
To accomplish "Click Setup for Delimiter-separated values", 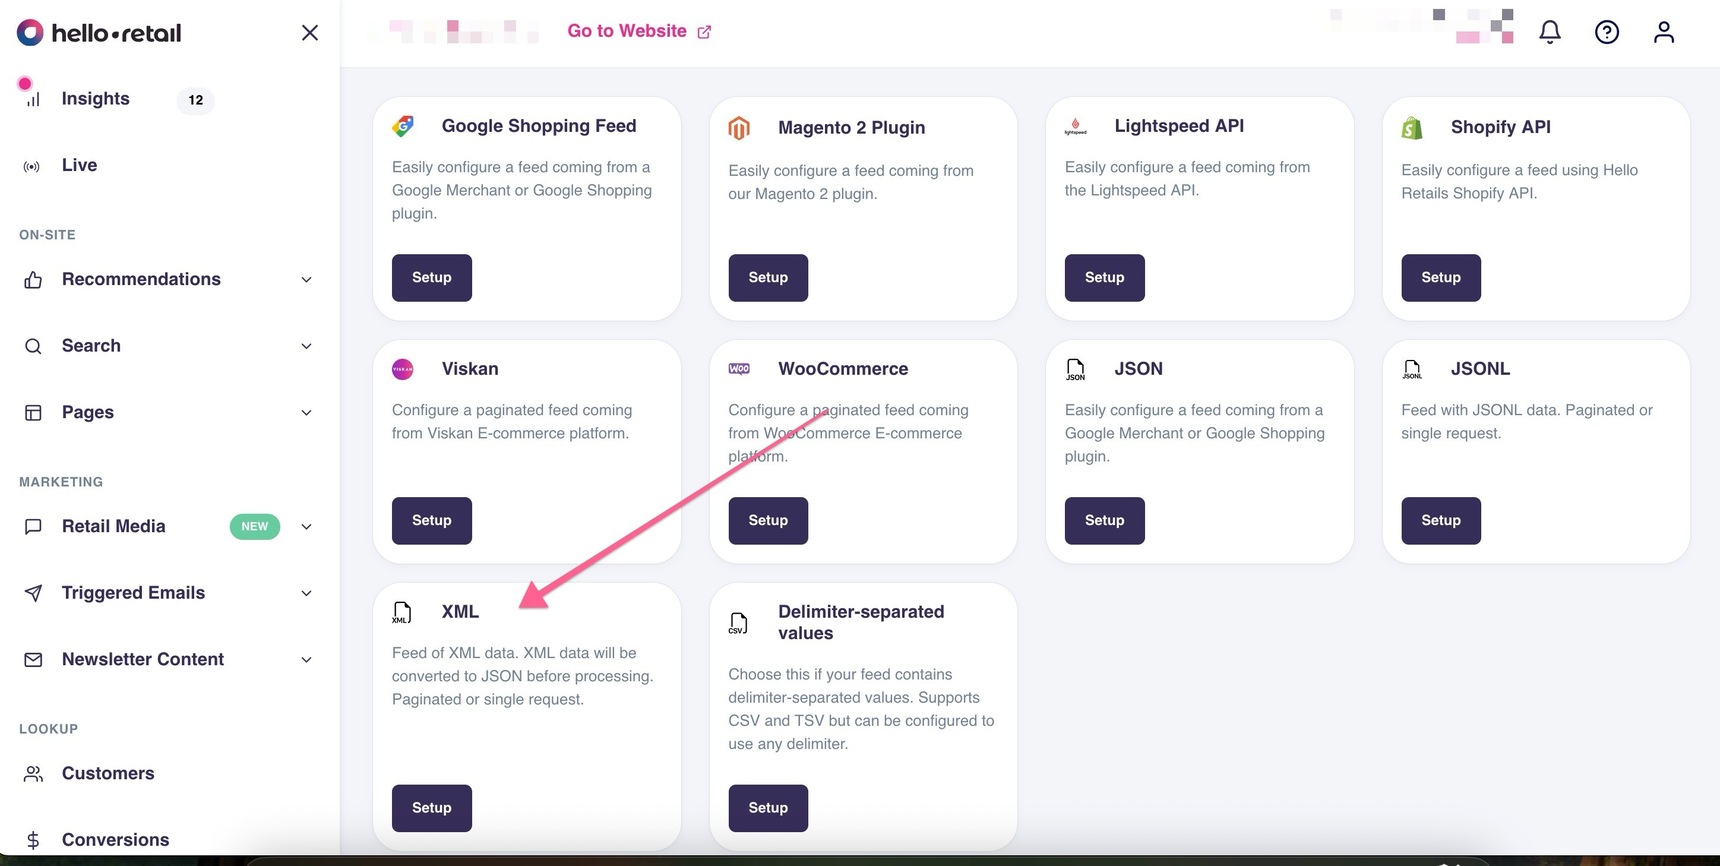I will [768, 808].
